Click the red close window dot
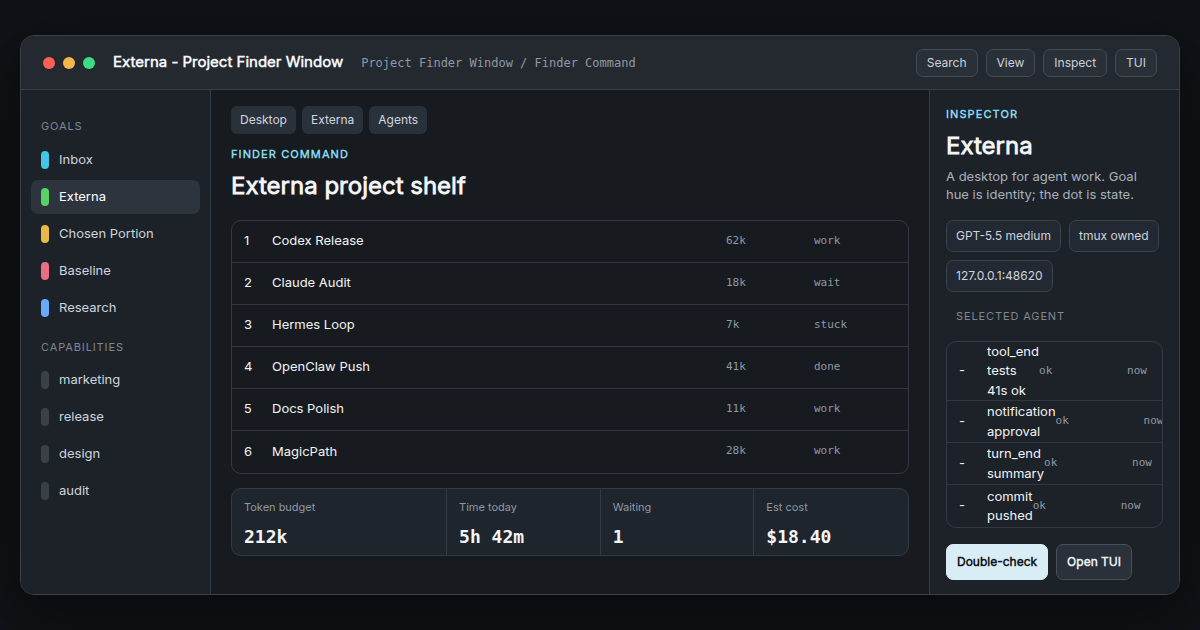Screen dimensions: 1200x630 [49, 63]
